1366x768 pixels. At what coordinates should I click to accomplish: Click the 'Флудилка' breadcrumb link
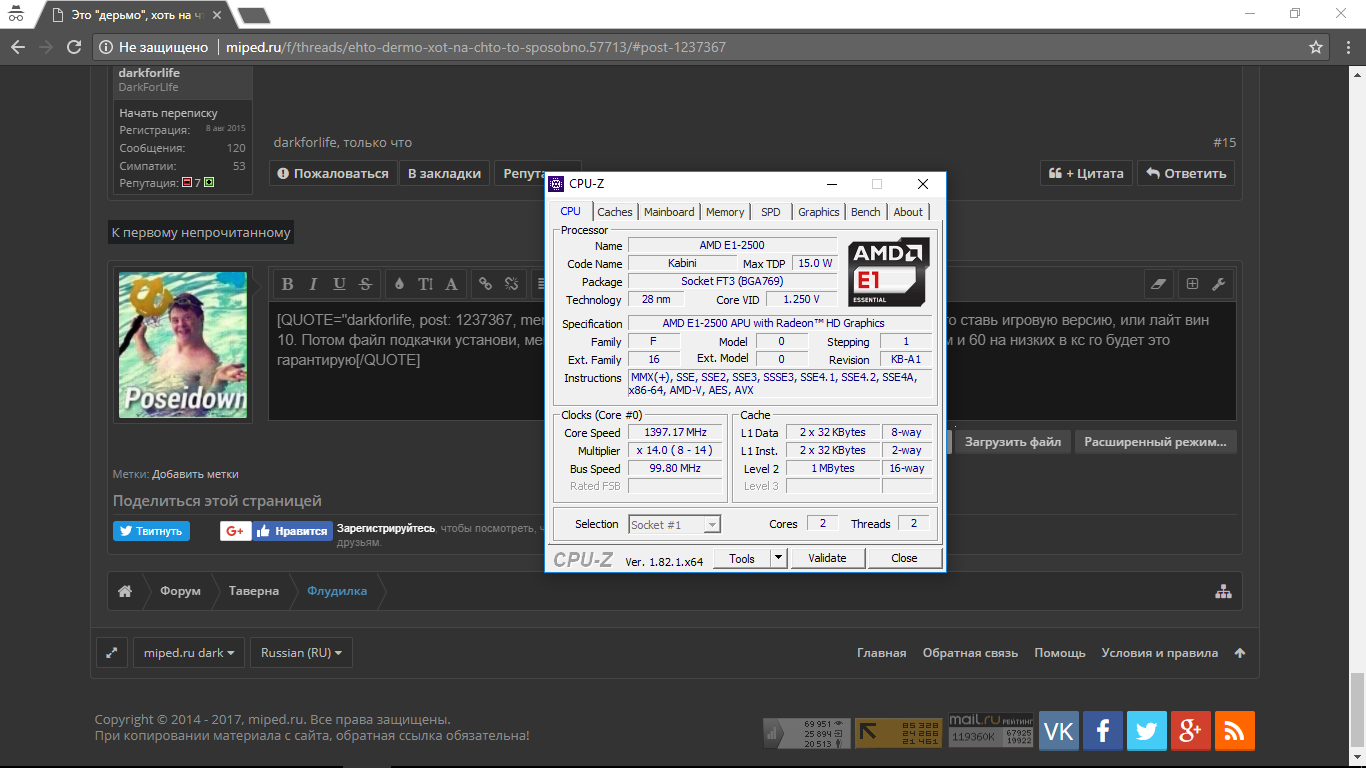(x=337, y=591)
